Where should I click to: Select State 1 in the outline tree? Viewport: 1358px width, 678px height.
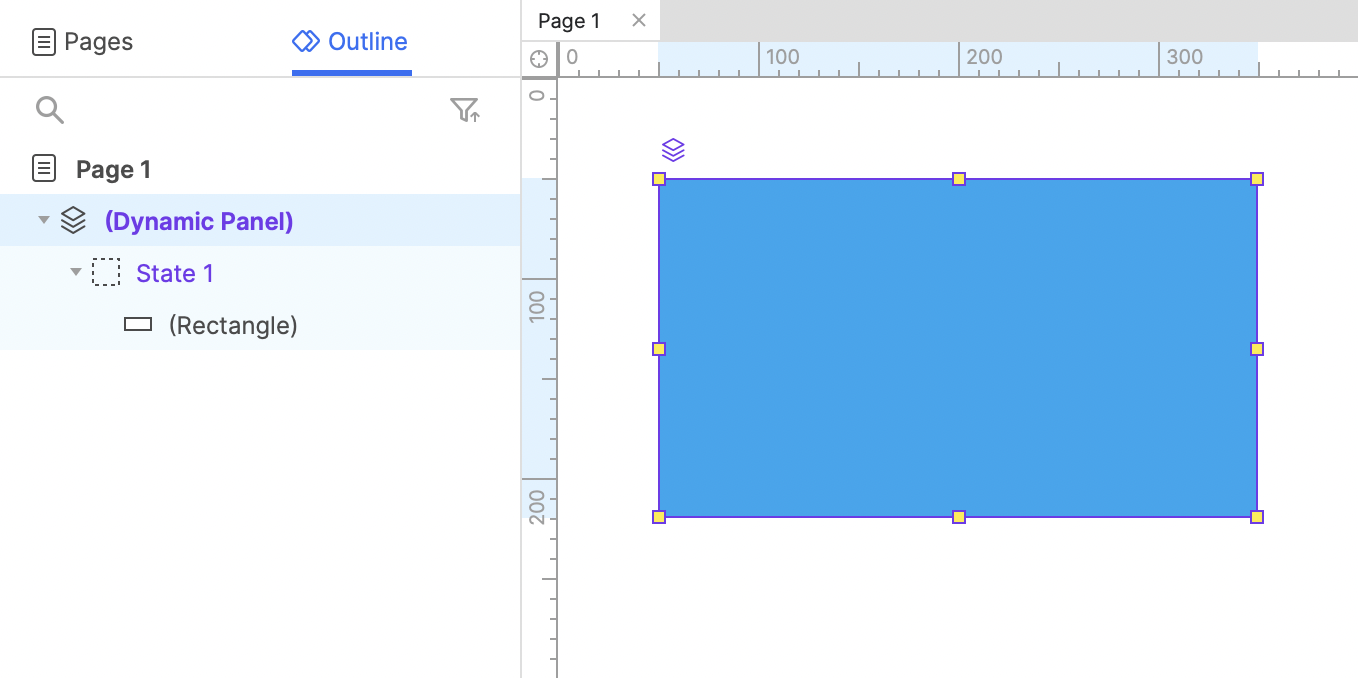pyautogui.click(x=175, y=273)
